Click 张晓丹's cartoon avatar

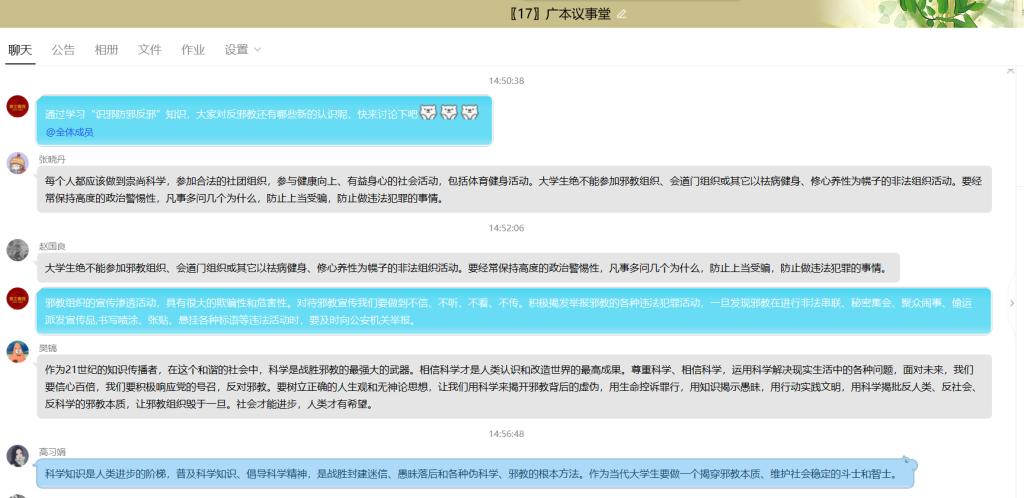pos(17,163)
